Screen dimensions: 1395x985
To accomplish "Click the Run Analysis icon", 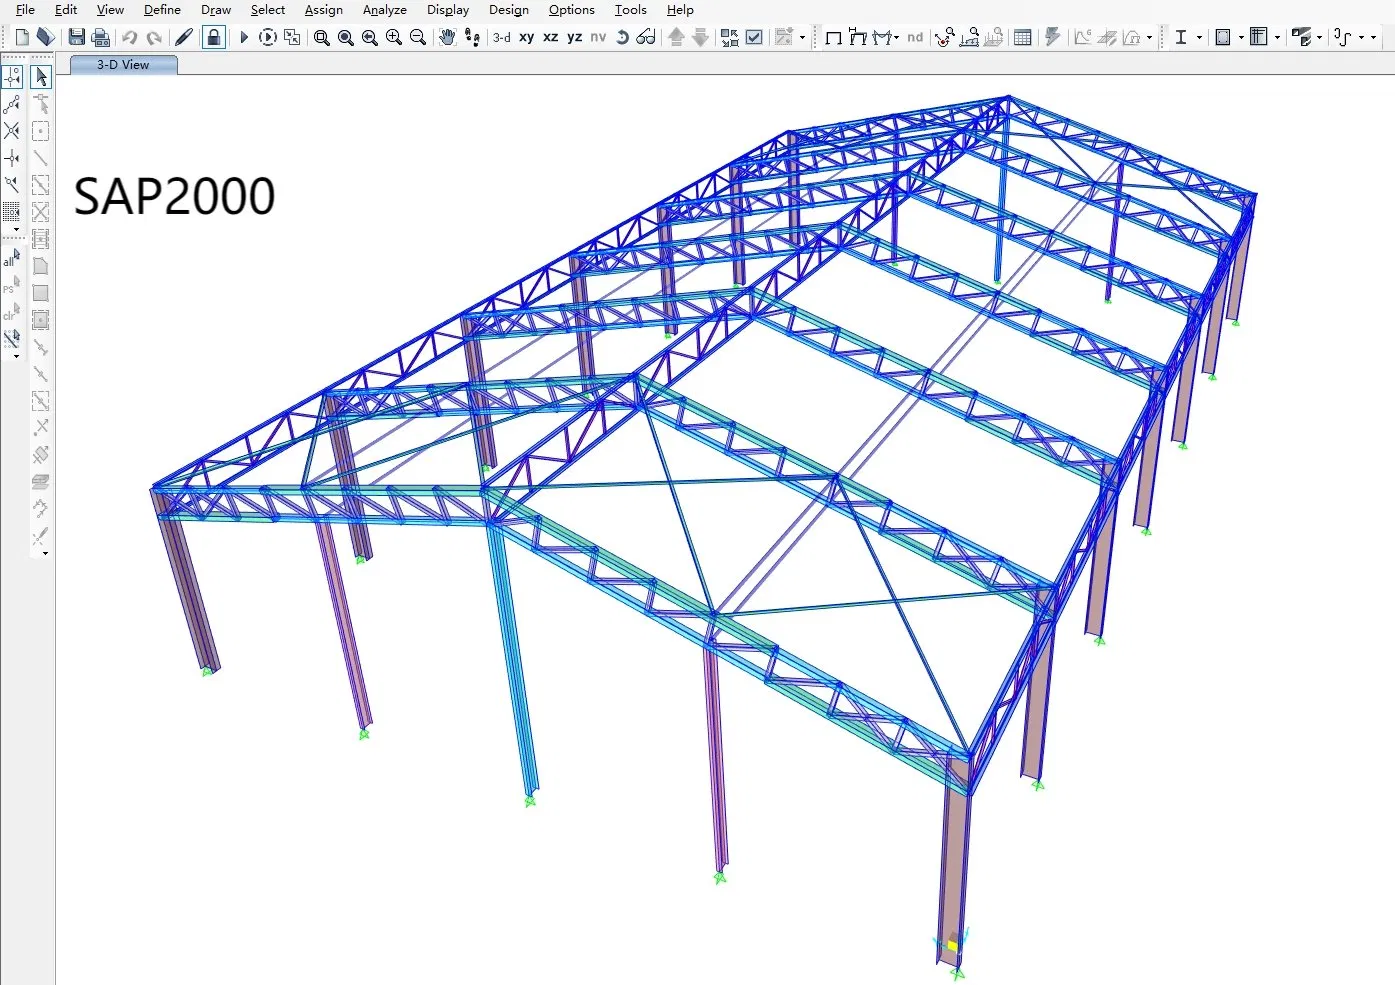I will click(x=243, y=37).
